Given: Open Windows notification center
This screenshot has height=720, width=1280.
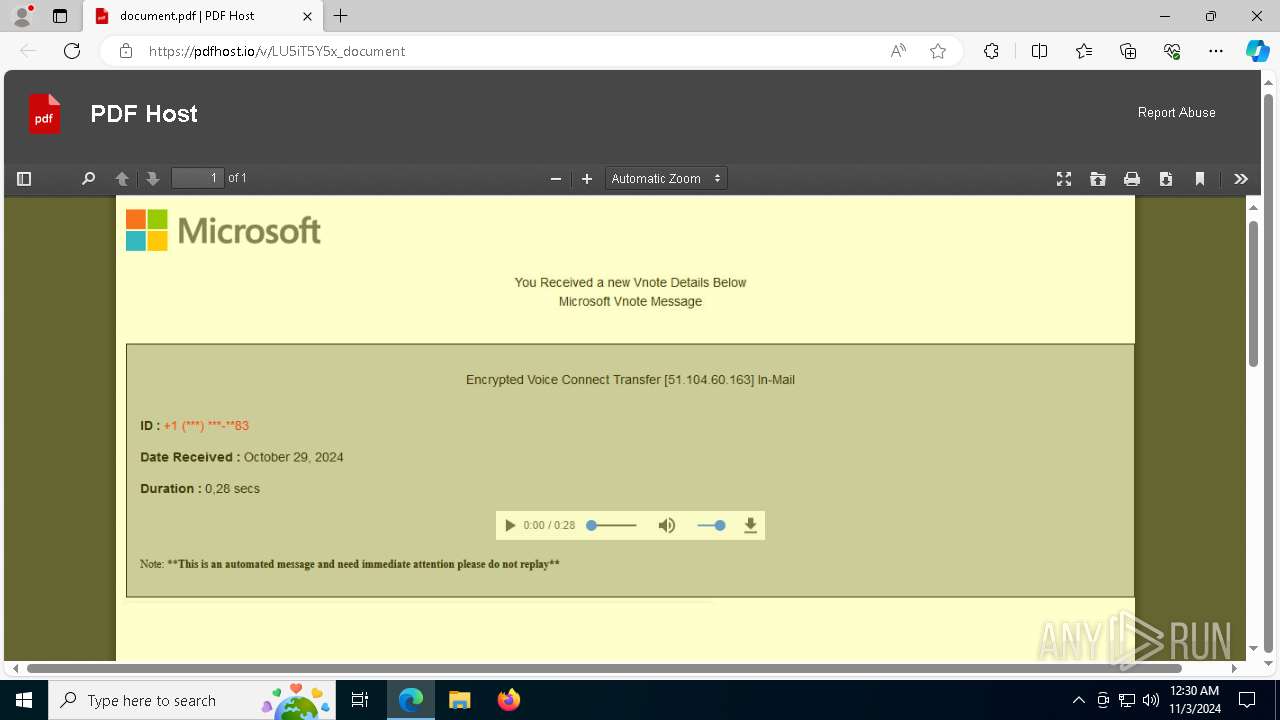Looking at the screenshot, I should click(x=1248, y=700).
